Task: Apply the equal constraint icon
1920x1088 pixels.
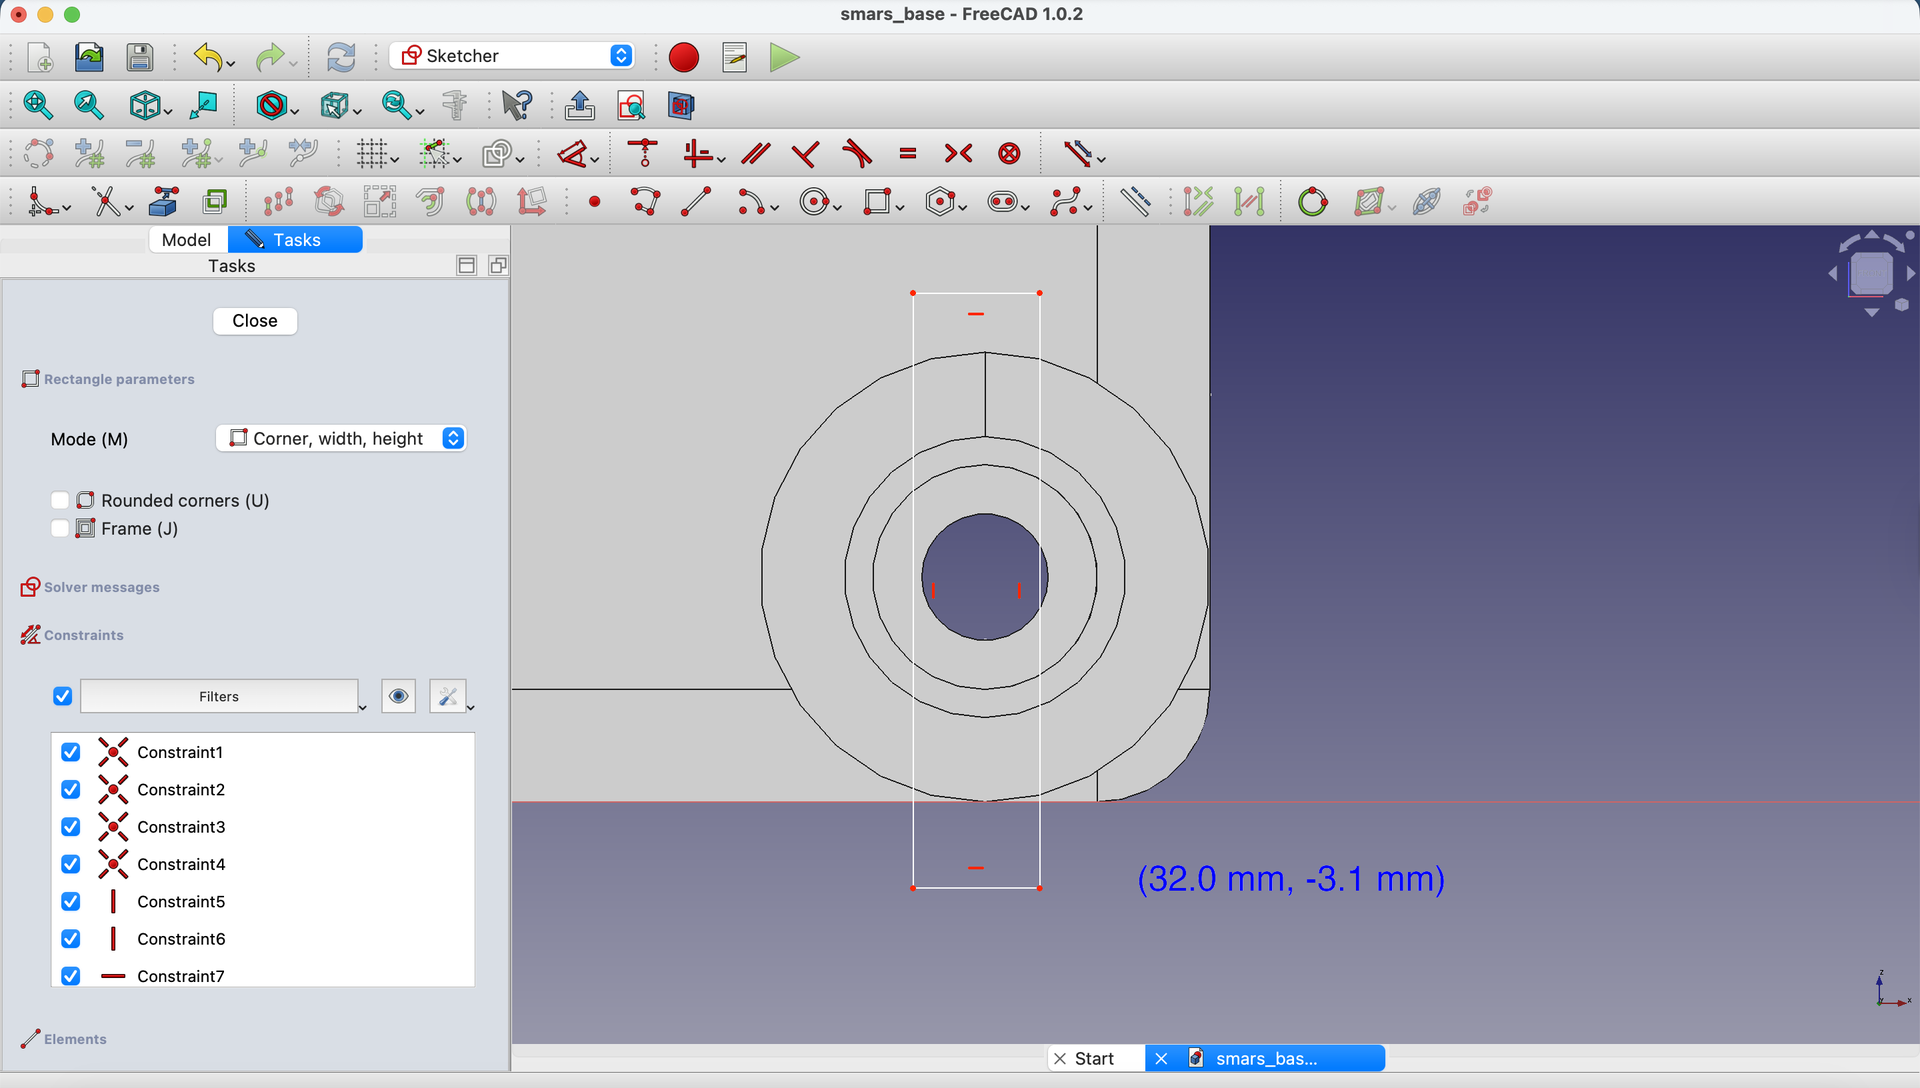Action: click(x=908, y=154)
